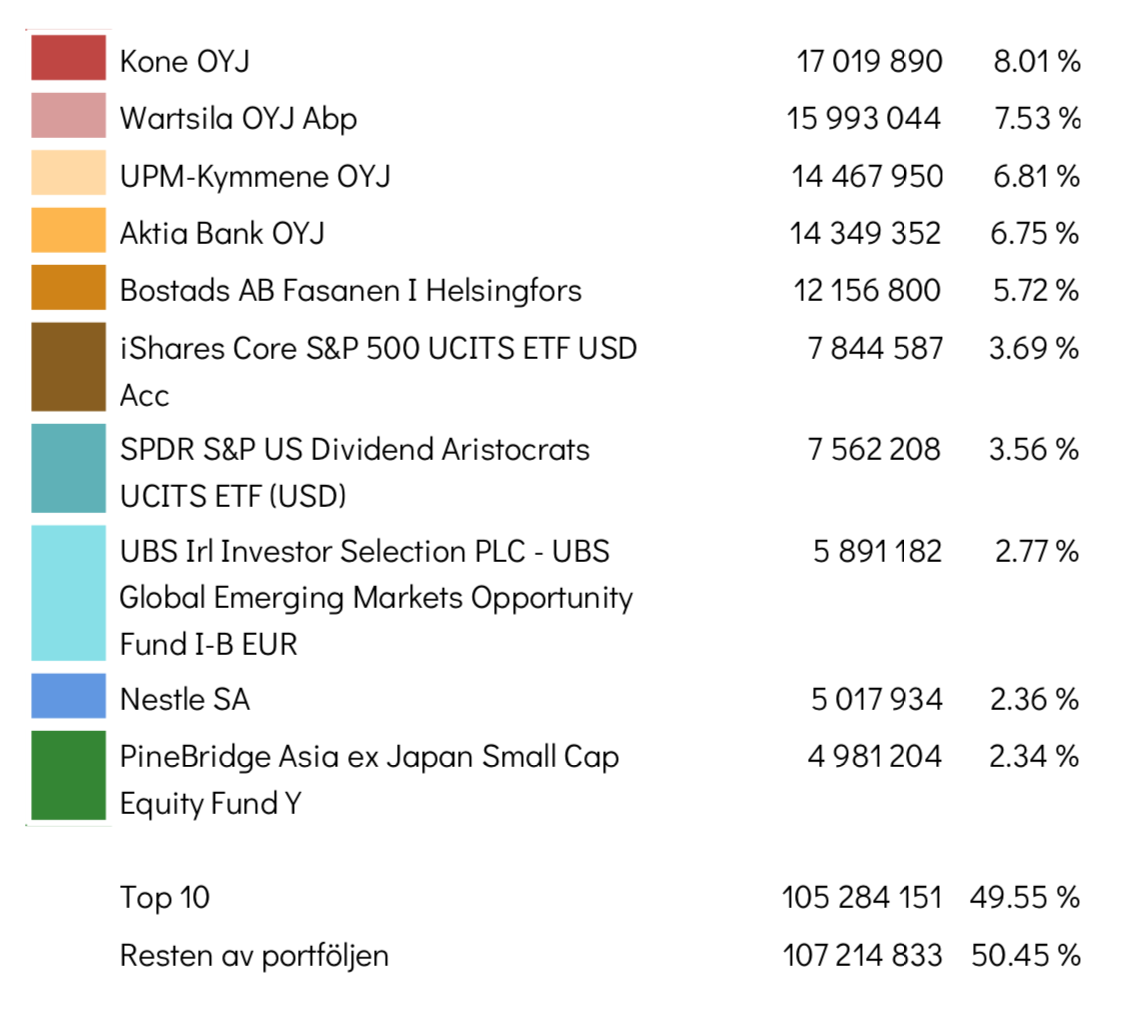Click the value 17 019 890

point(869,62)
